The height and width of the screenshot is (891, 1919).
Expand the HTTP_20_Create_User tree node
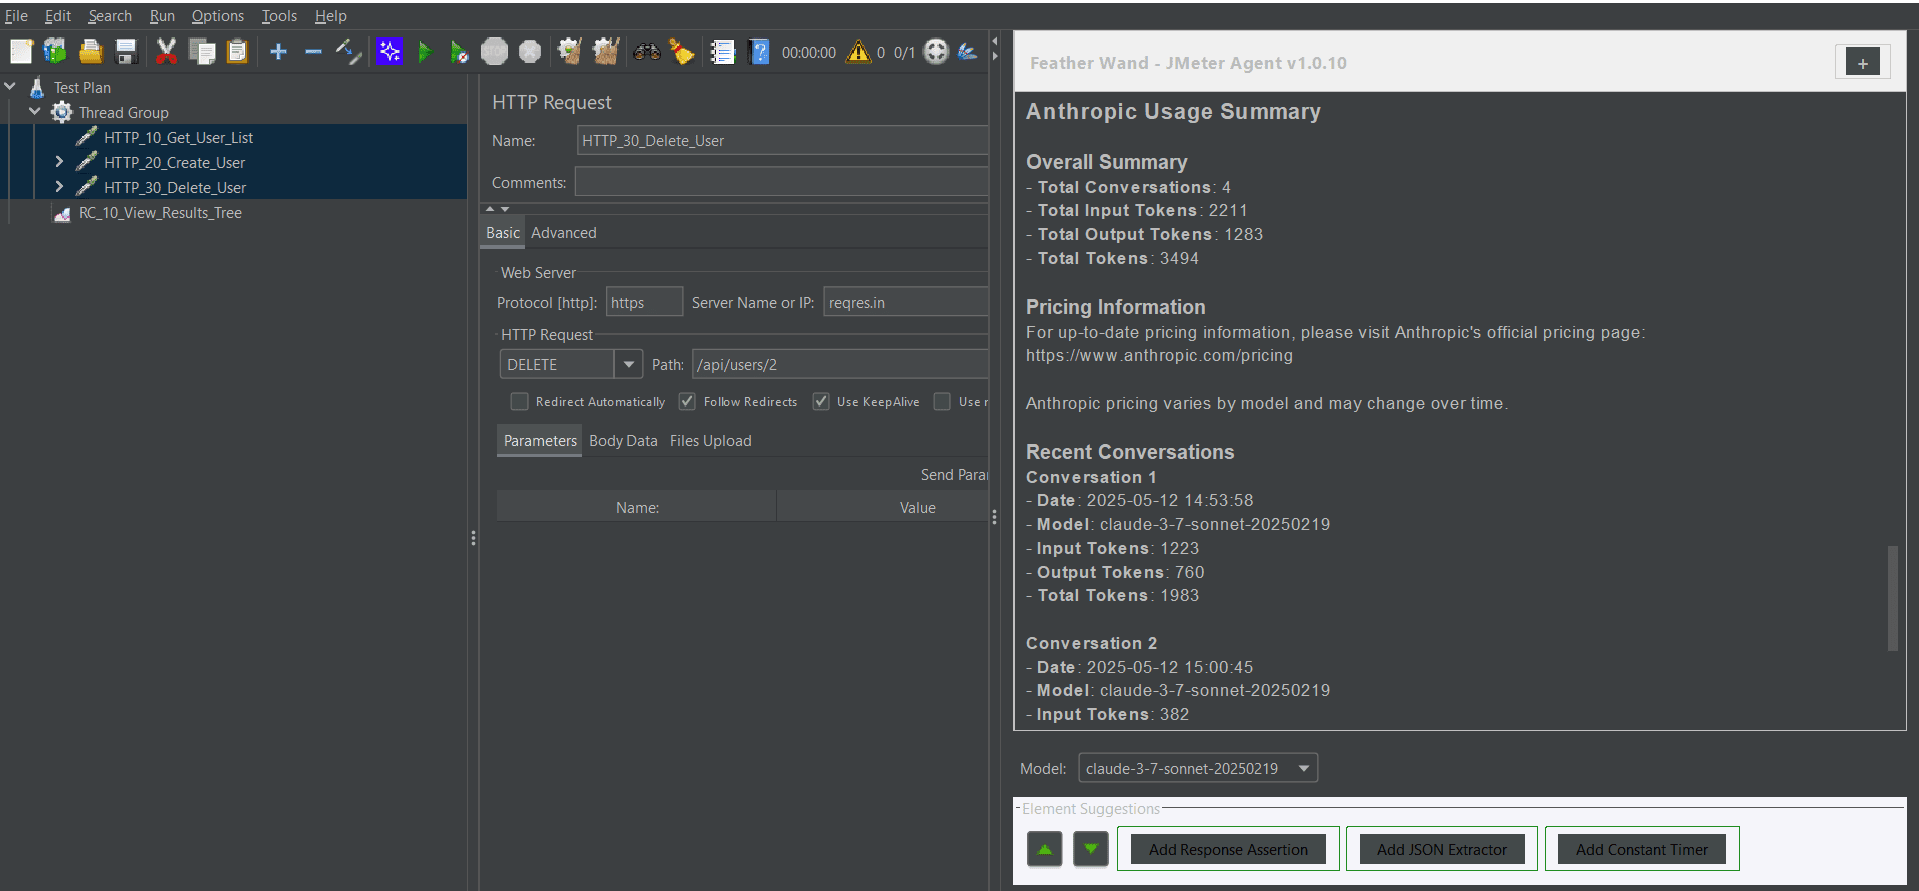pyautogui.click(x=59, y=162)
